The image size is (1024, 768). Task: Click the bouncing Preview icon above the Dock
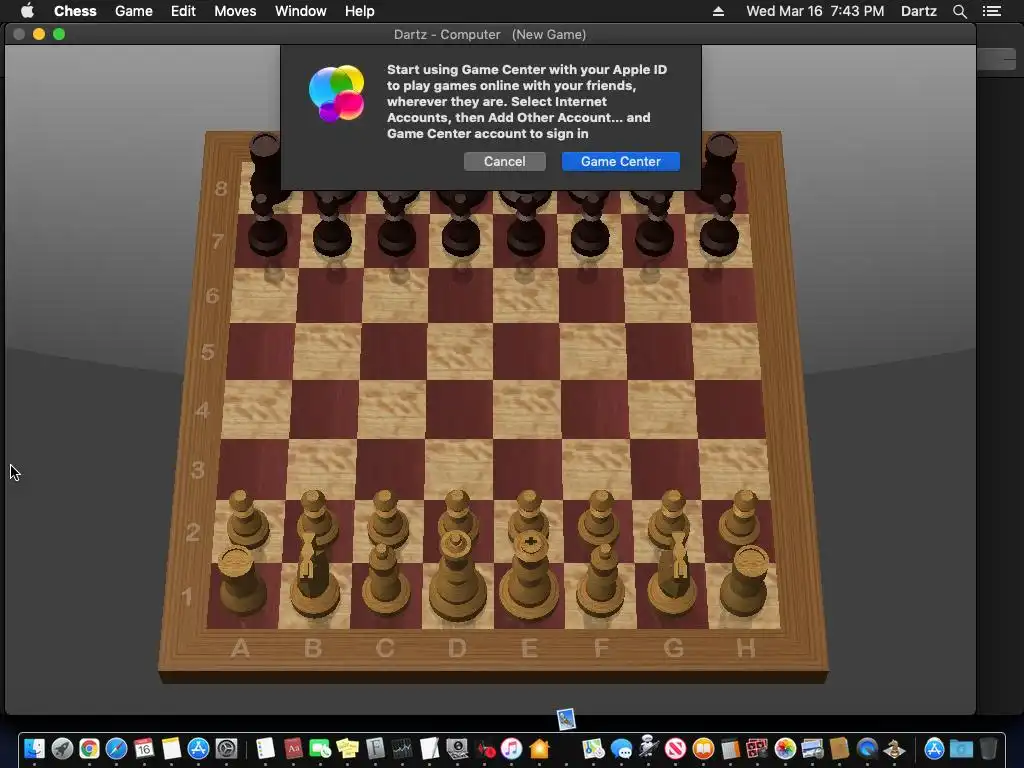[566, 719]
